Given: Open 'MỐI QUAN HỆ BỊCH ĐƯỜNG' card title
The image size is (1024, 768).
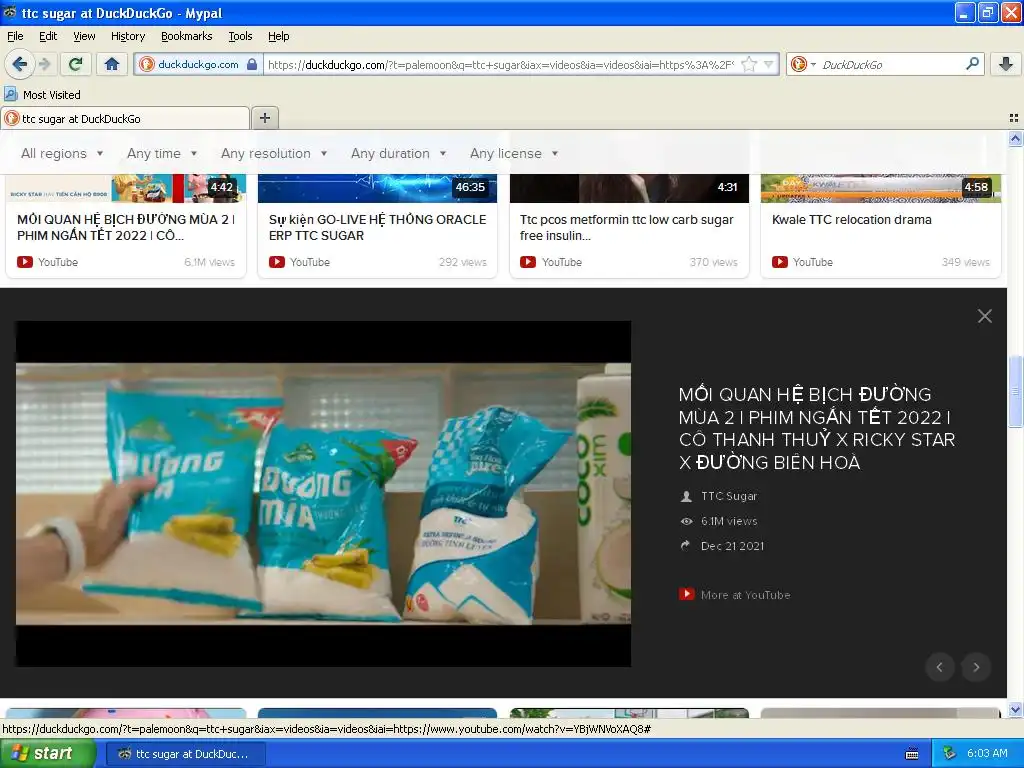Looking at the screenshot, I should point(126,227).
